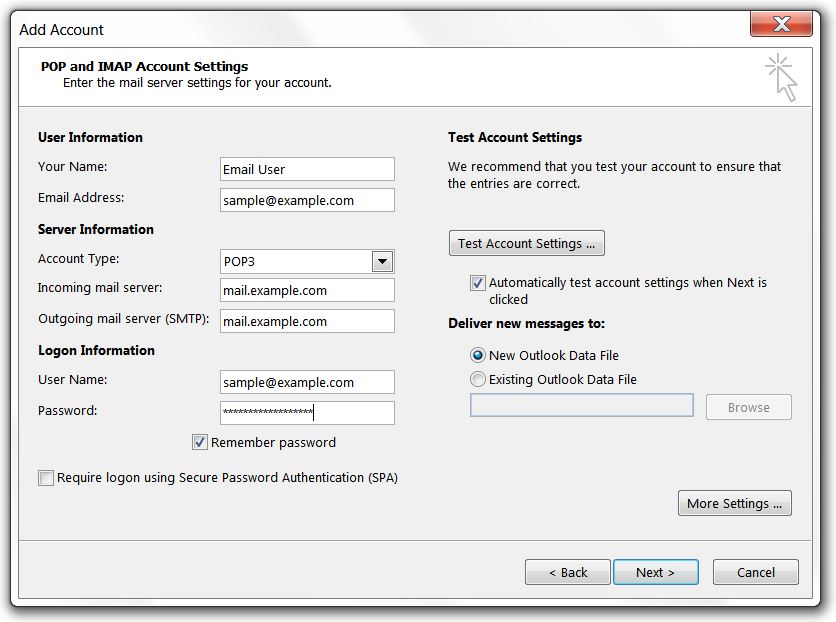Open More Settings dialog
This screenshot has height=622, width=836.
coord(735,503)
